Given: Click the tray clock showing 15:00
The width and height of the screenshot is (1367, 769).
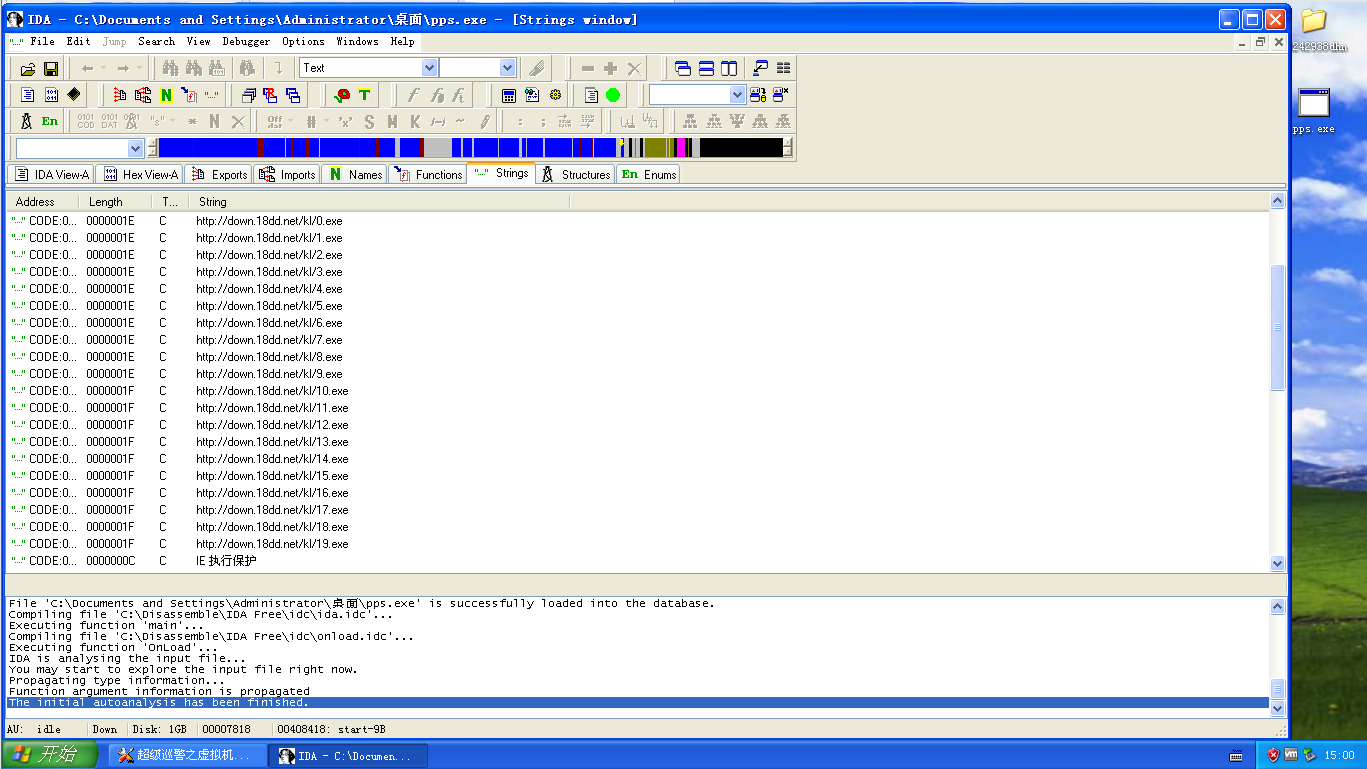Looking at the screenshot, I should tap(1339, 755).
